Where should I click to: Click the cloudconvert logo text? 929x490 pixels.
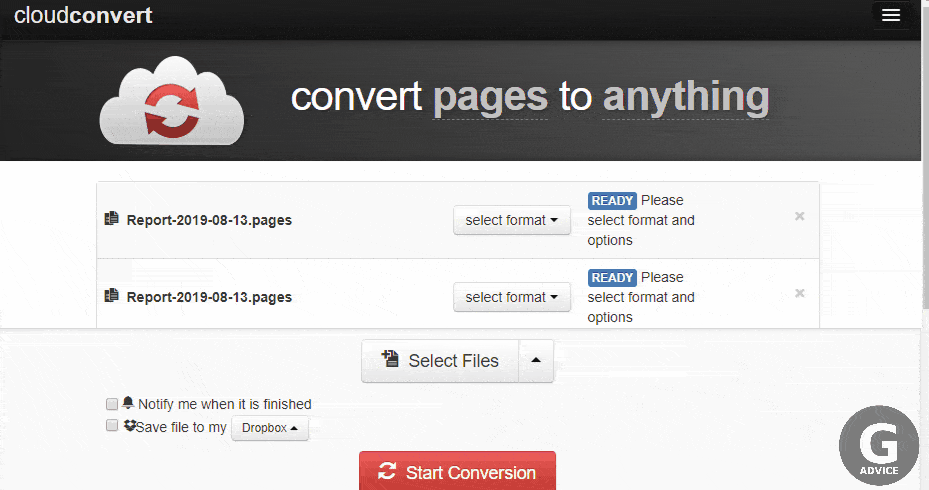(x=84, y=15)
